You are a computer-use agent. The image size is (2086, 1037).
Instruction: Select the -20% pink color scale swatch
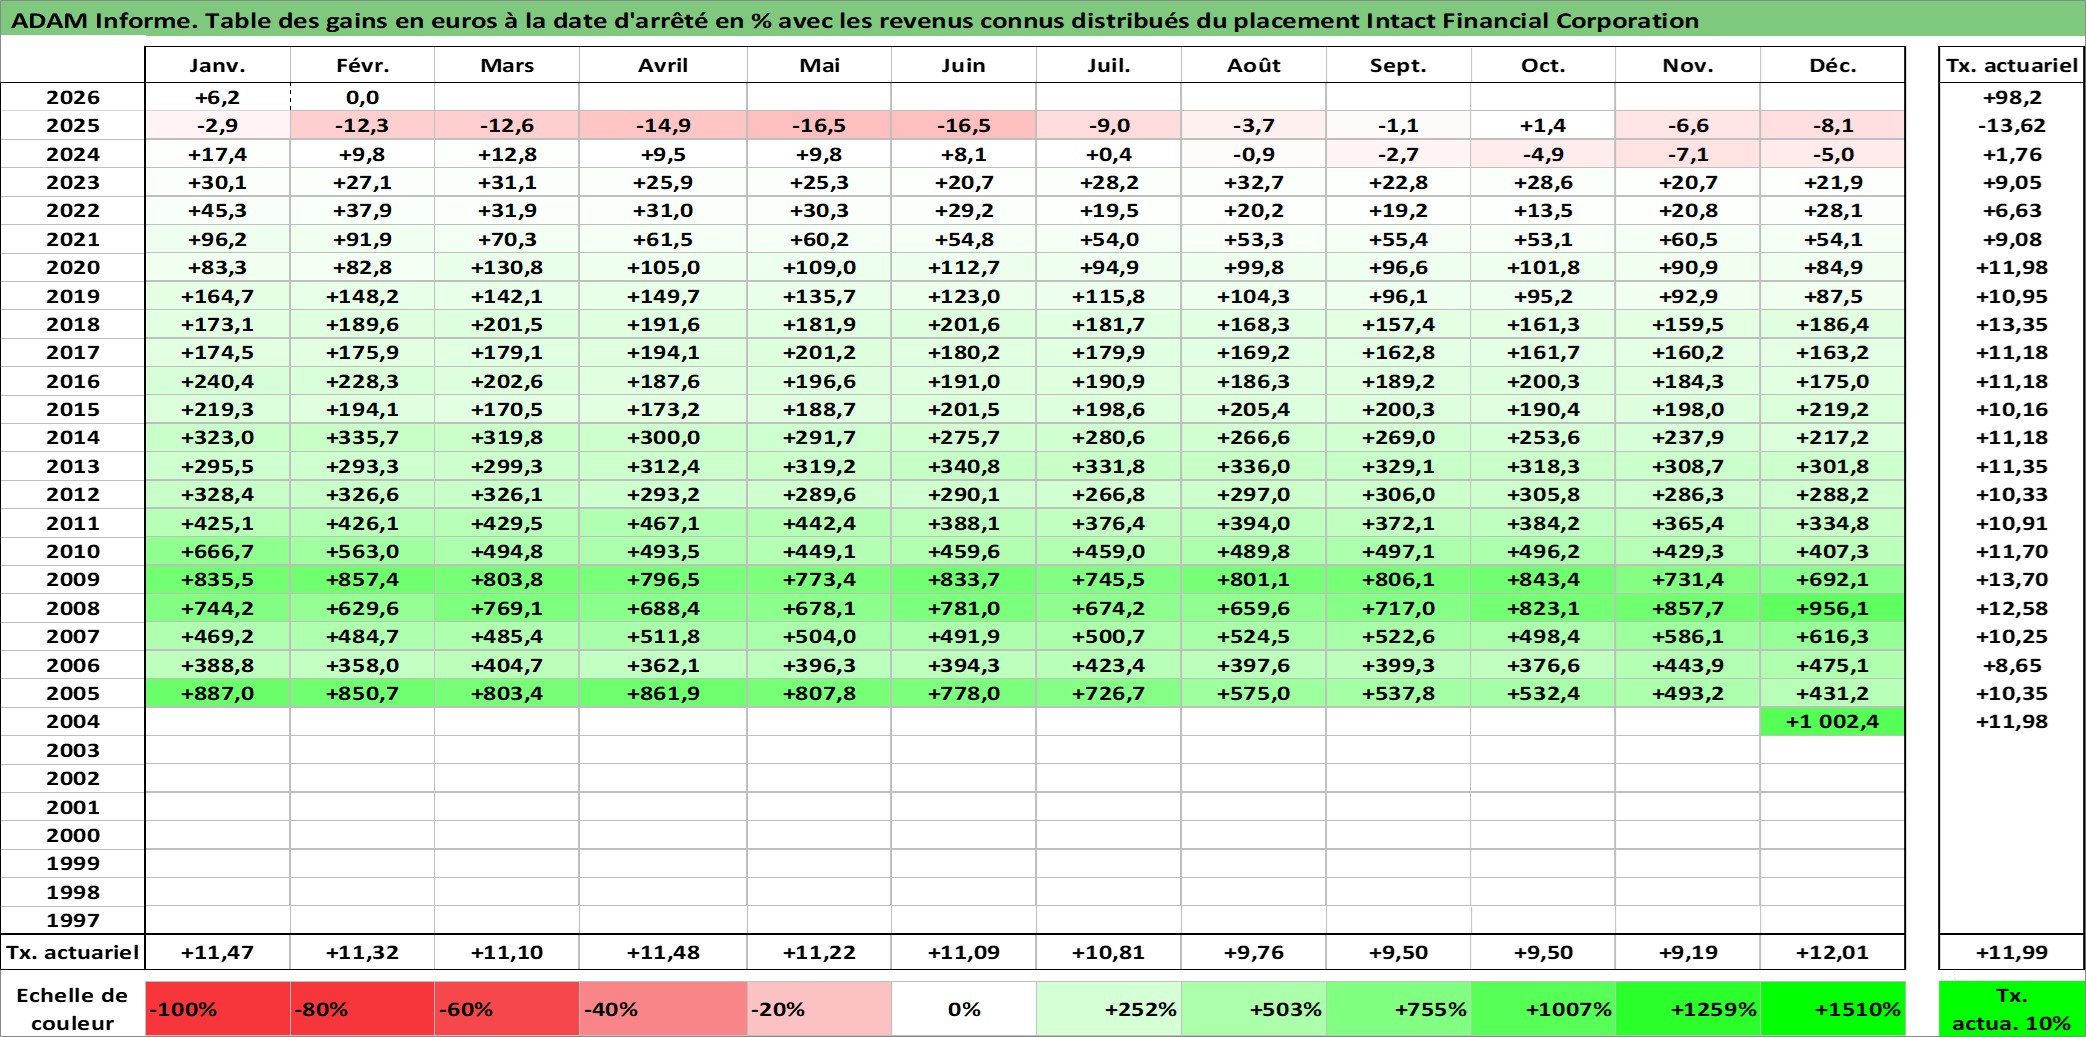tap(819, 1009)
